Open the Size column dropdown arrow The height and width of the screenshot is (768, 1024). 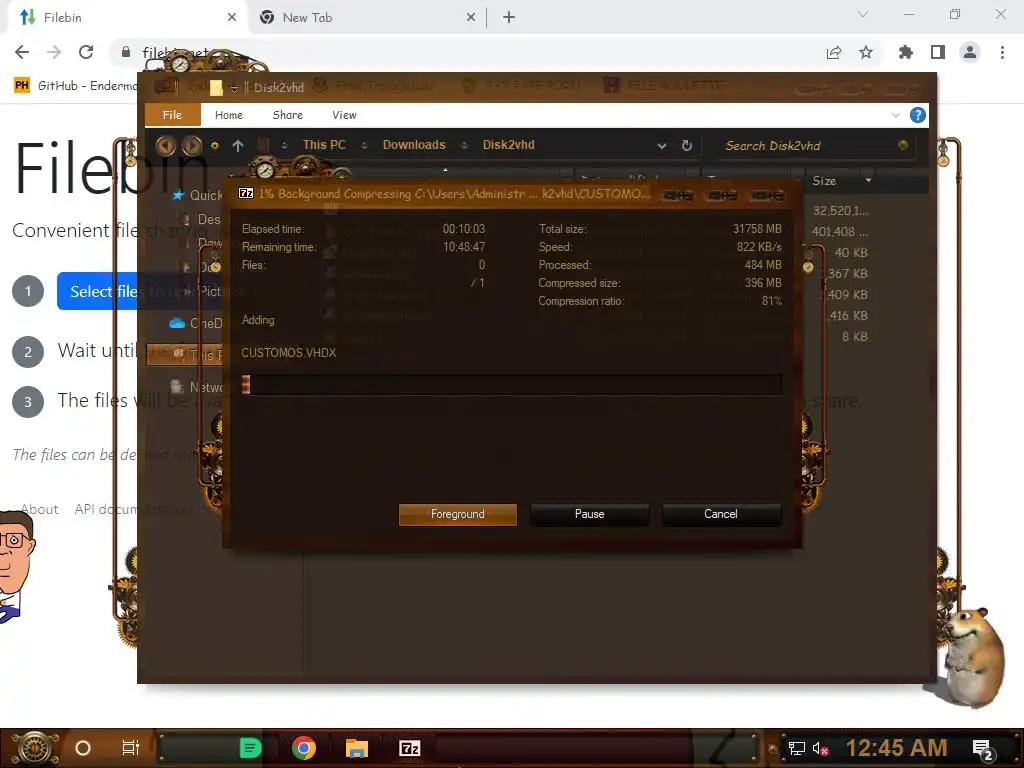[x=868, y=180]
